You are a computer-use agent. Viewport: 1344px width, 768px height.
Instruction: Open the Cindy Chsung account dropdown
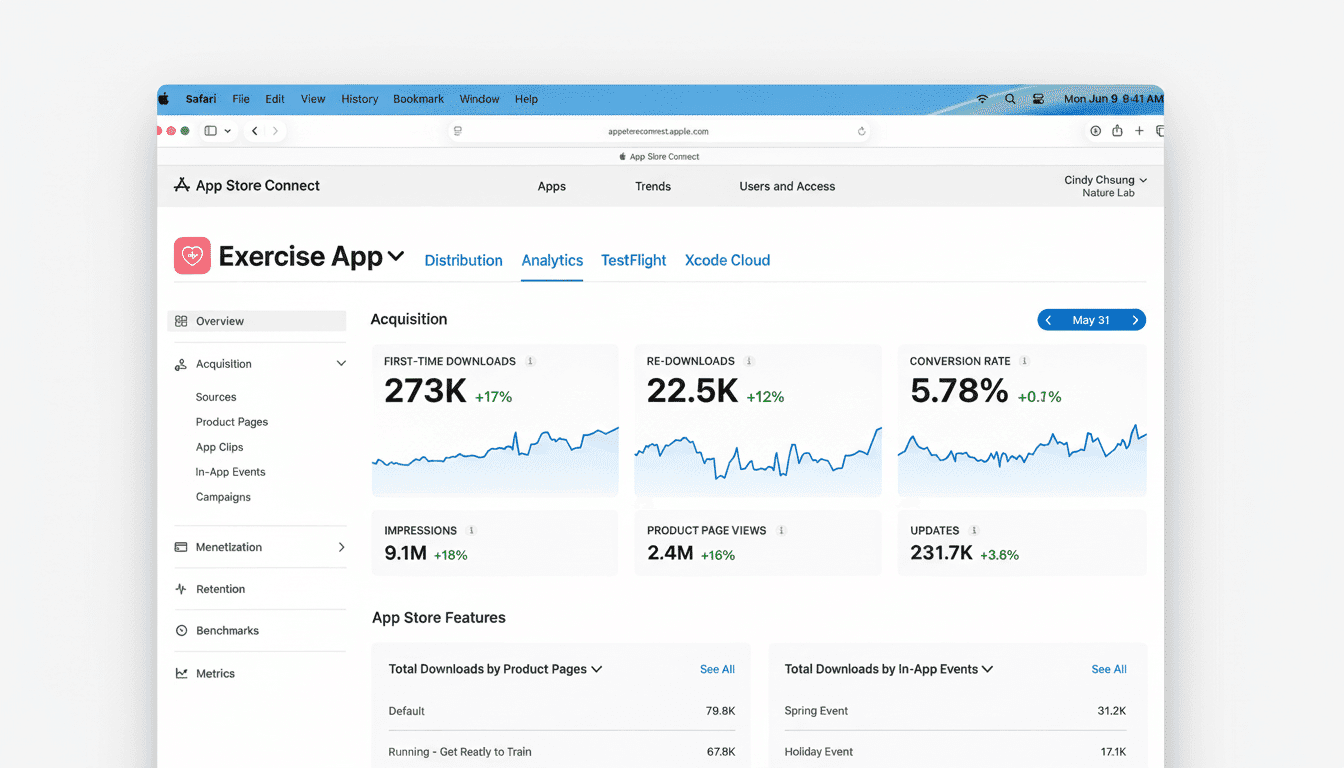(1105, 179)
